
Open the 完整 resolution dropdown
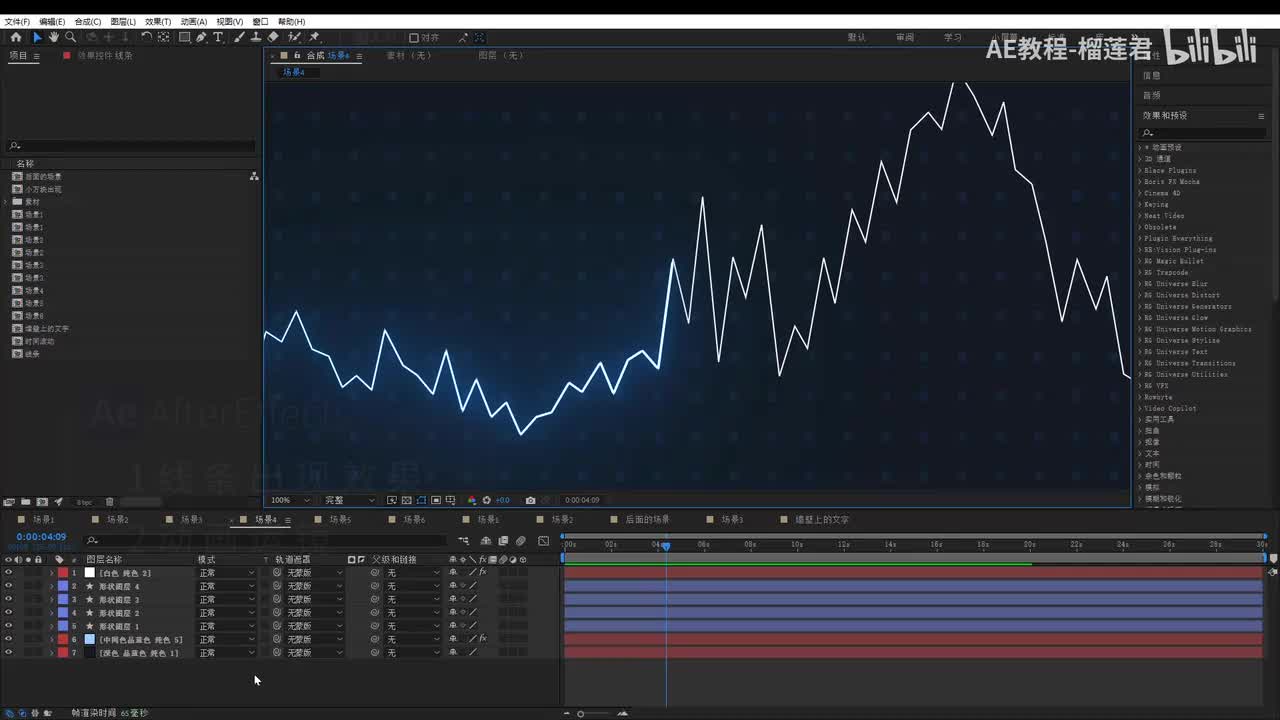click(x=349, y=500)
